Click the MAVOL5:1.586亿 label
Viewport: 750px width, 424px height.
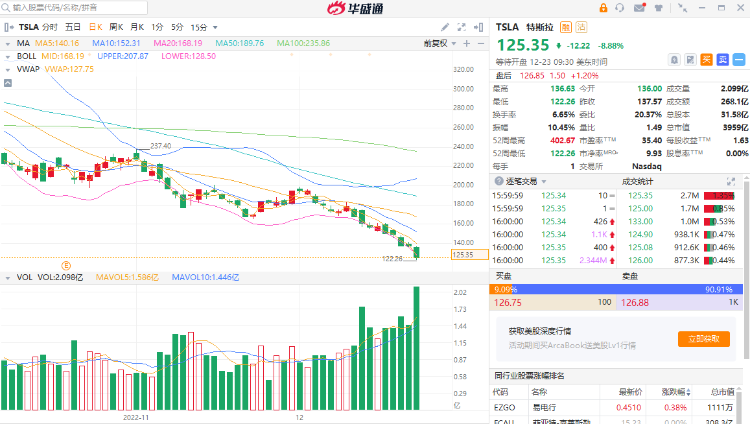coord(127,277)
